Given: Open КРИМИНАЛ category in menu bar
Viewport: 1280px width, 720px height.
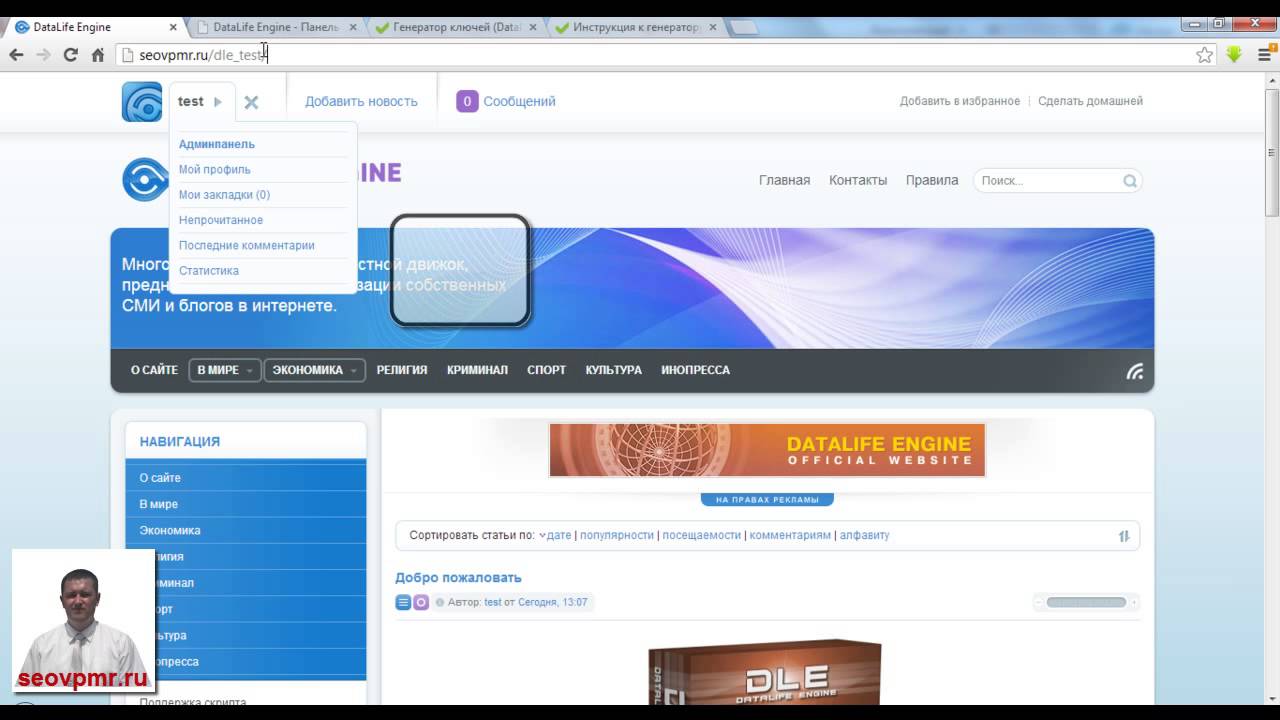Looking at the screenshot, I should (477, 370).
